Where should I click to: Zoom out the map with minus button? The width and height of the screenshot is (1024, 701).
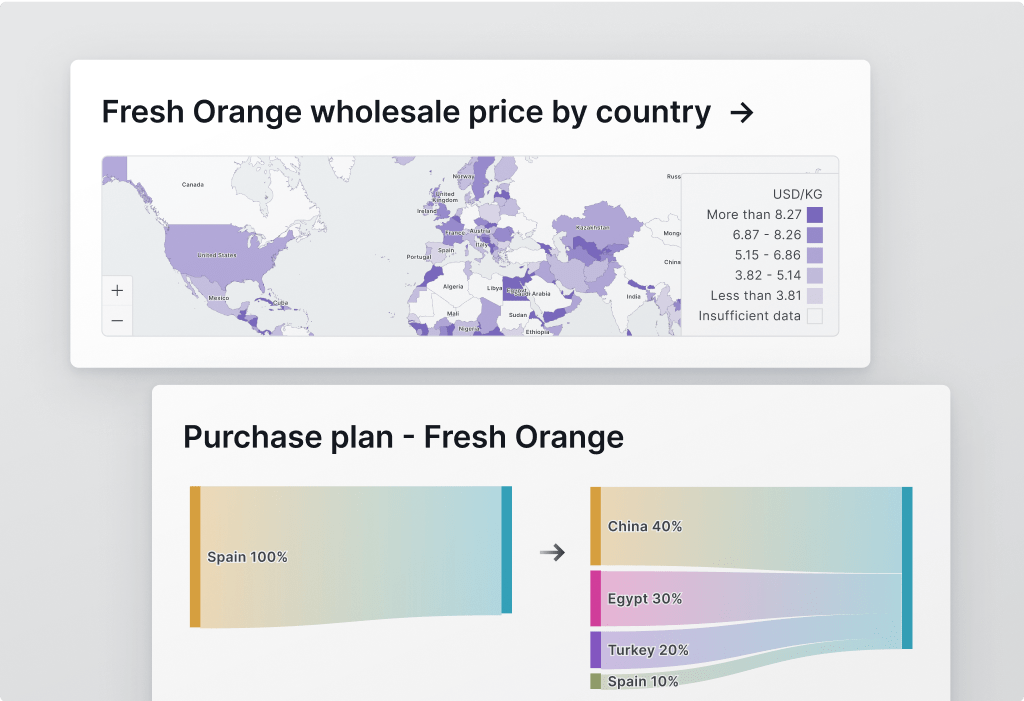pyautogui.click(x=117, y=321)
